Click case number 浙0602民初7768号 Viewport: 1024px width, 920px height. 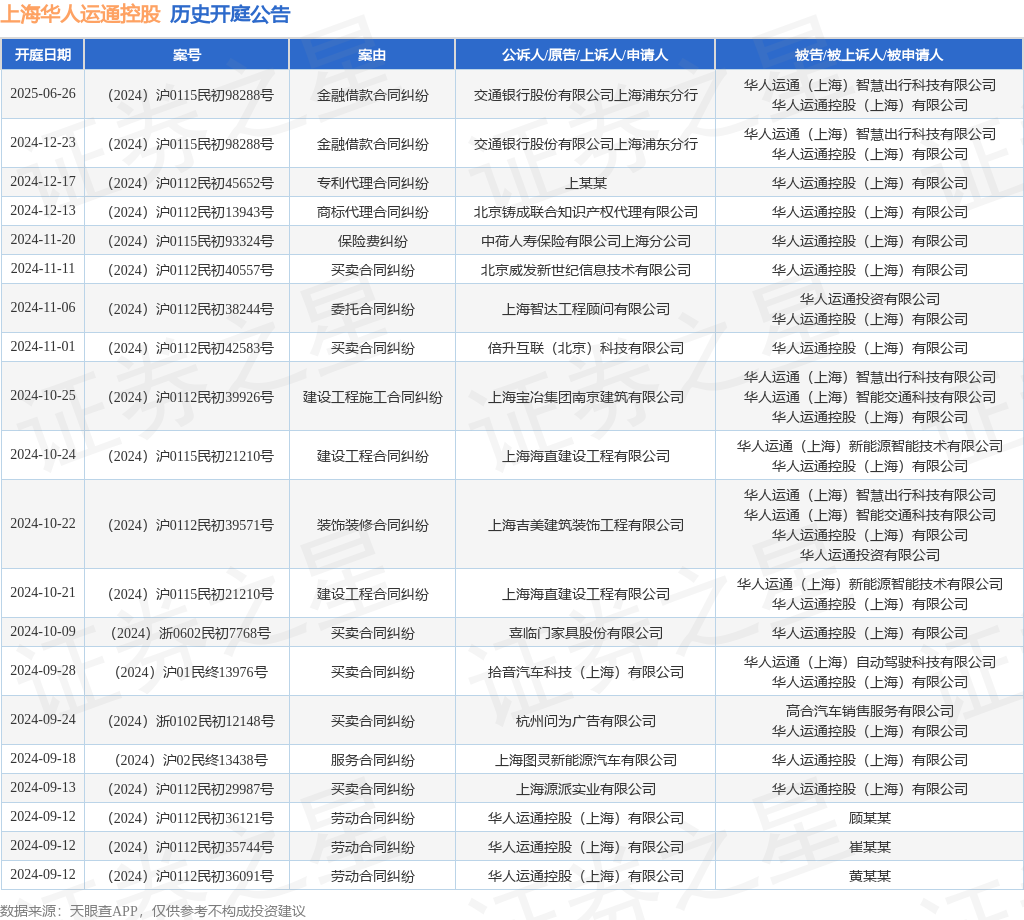[191, 633]
